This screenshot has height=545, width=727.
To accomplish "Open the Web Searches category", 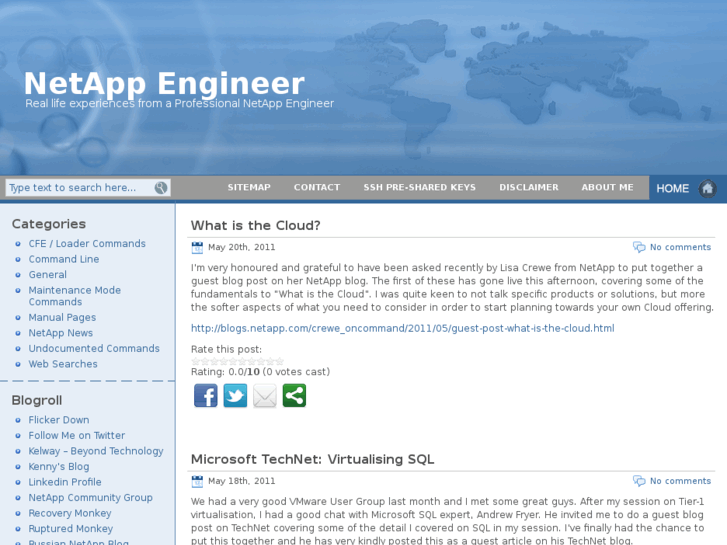I will point(63,364).
